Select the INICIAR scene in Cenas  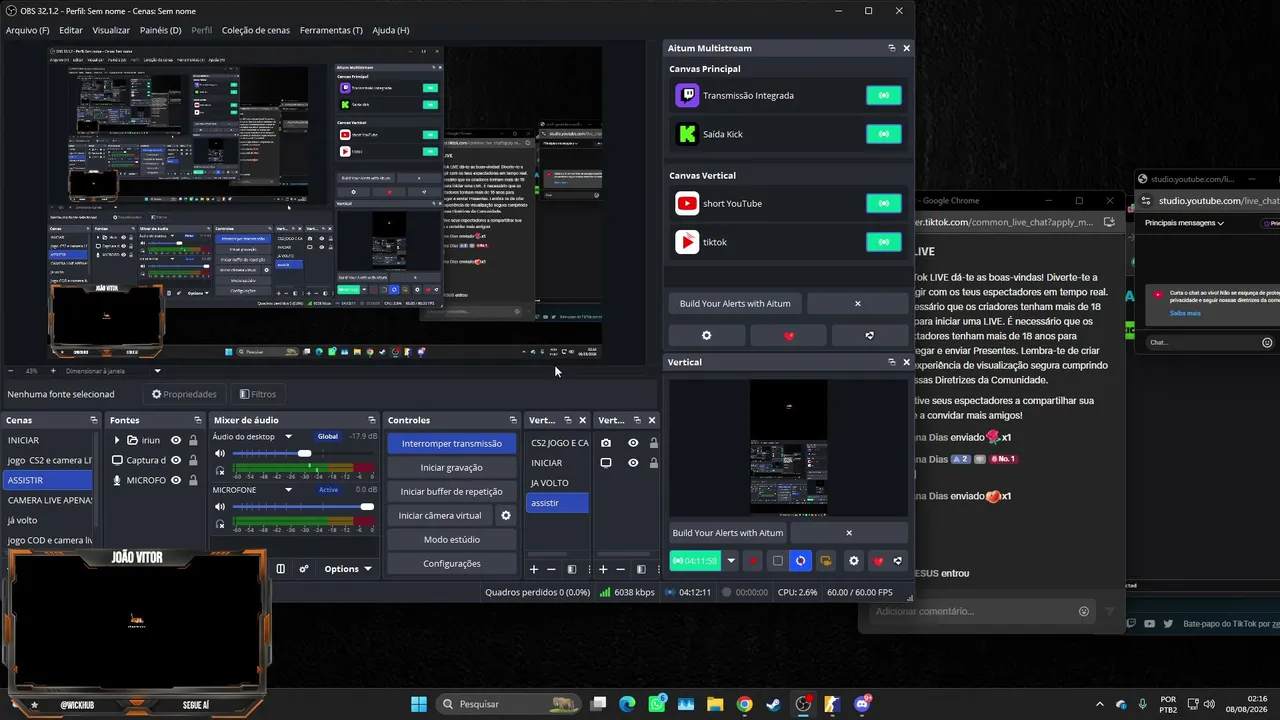click(x=48, y=441)
